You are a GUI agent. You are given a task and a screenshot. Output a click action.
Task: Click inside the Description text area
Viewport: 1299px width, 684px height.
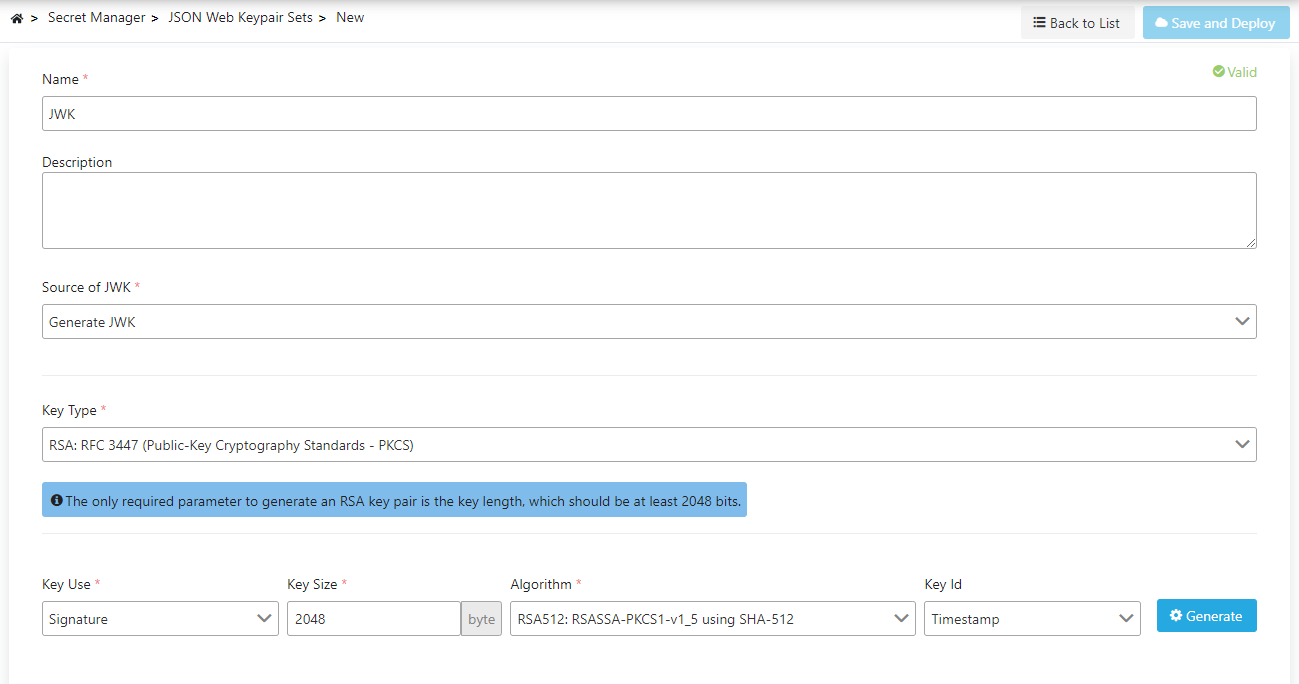click(x=648, y=210)
